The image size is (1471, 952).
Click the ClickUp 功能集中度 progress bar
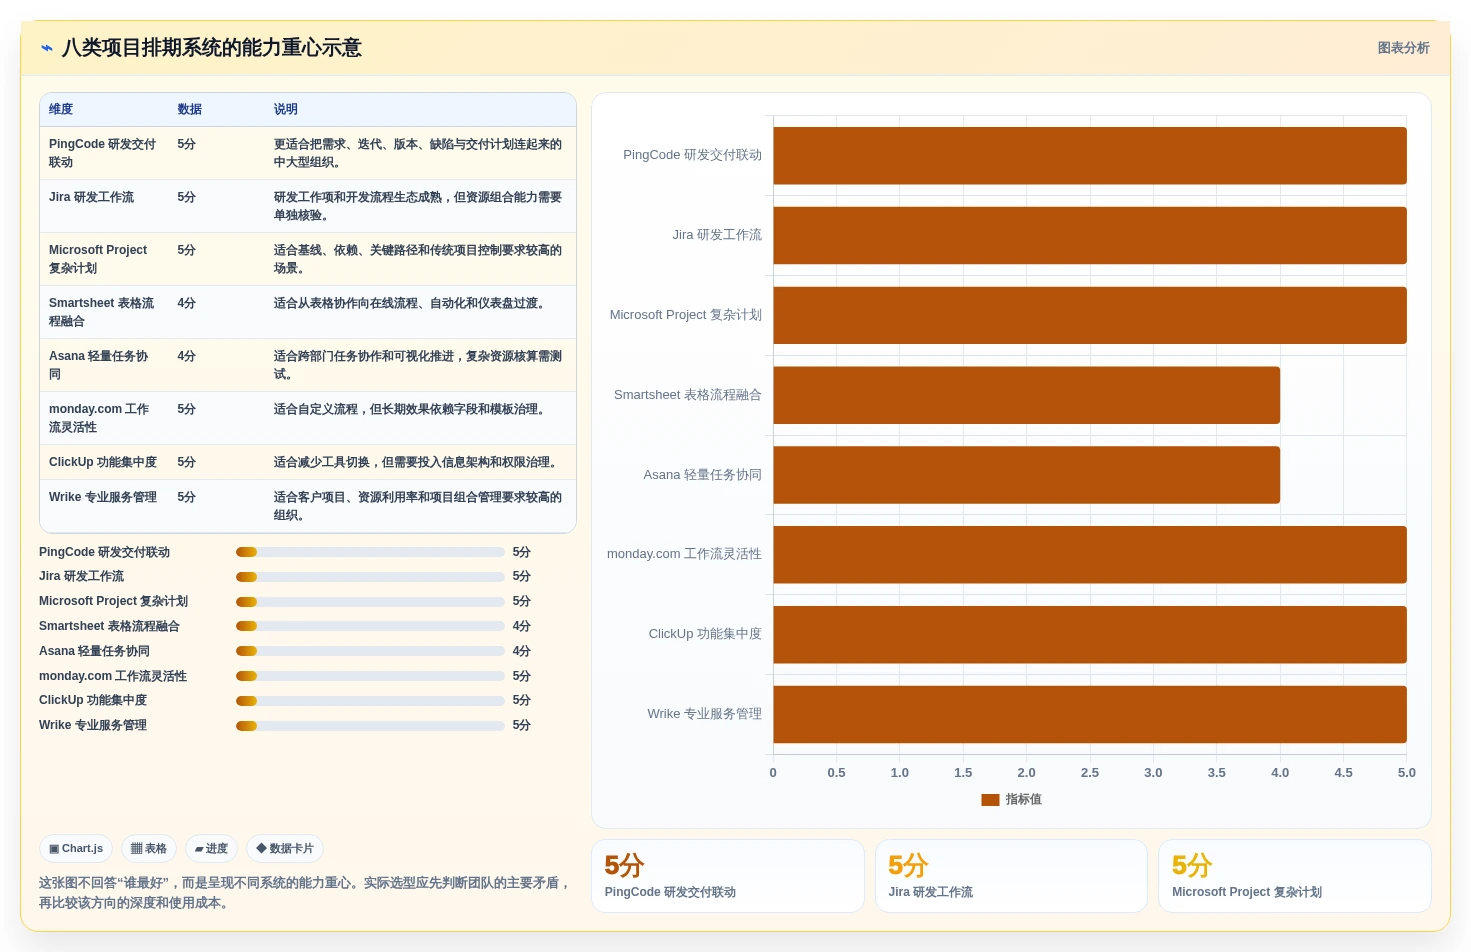[x=370, y=701]
